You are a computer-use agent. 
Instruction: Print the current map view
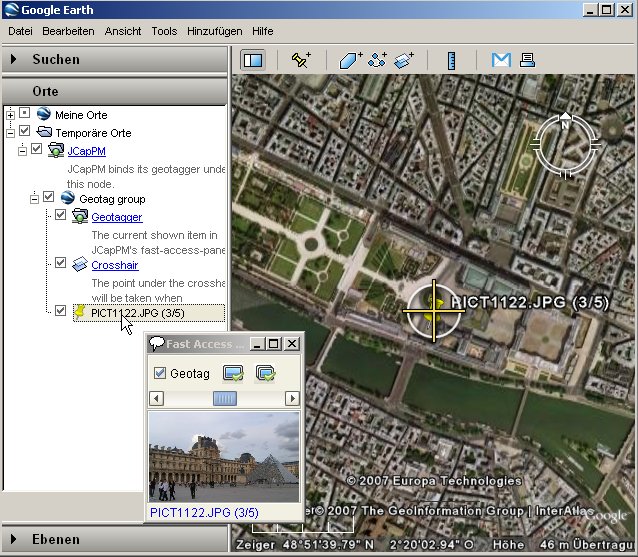[527, 60]
